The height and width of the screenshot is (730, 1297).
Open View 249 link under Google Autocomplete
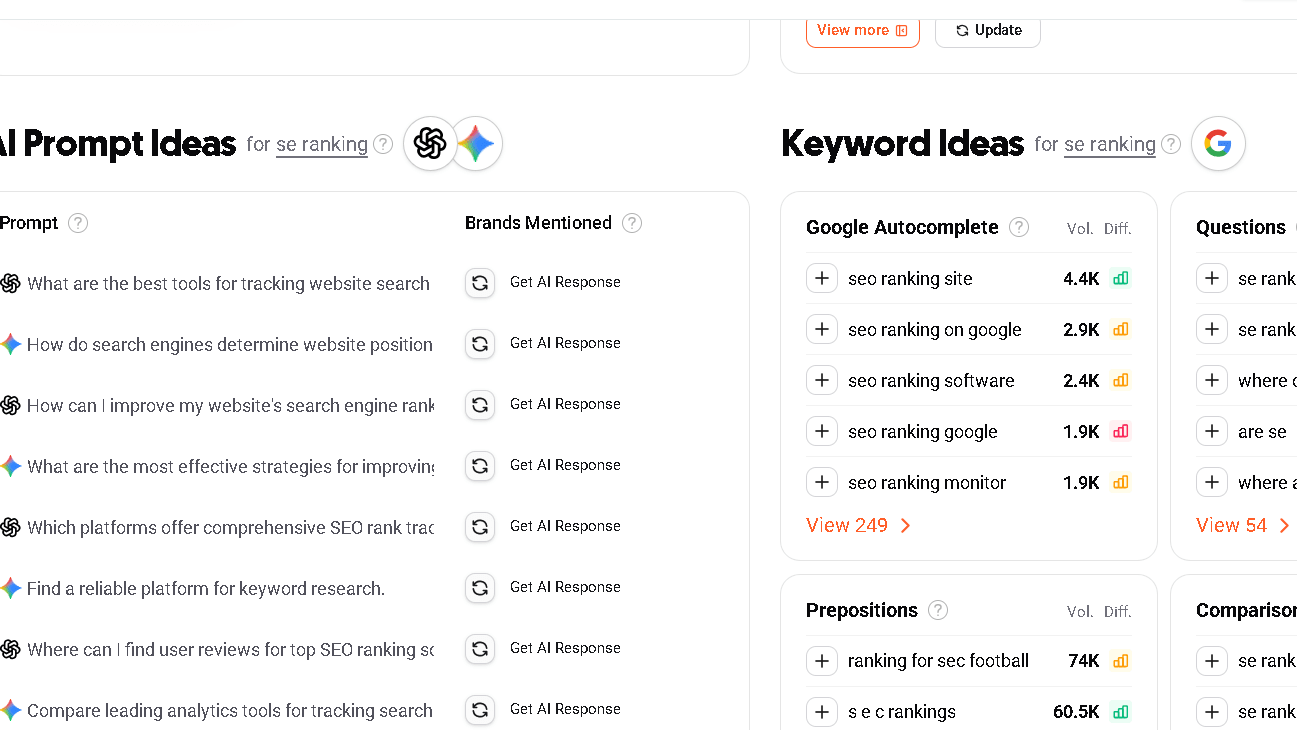[x=859, y=525]
